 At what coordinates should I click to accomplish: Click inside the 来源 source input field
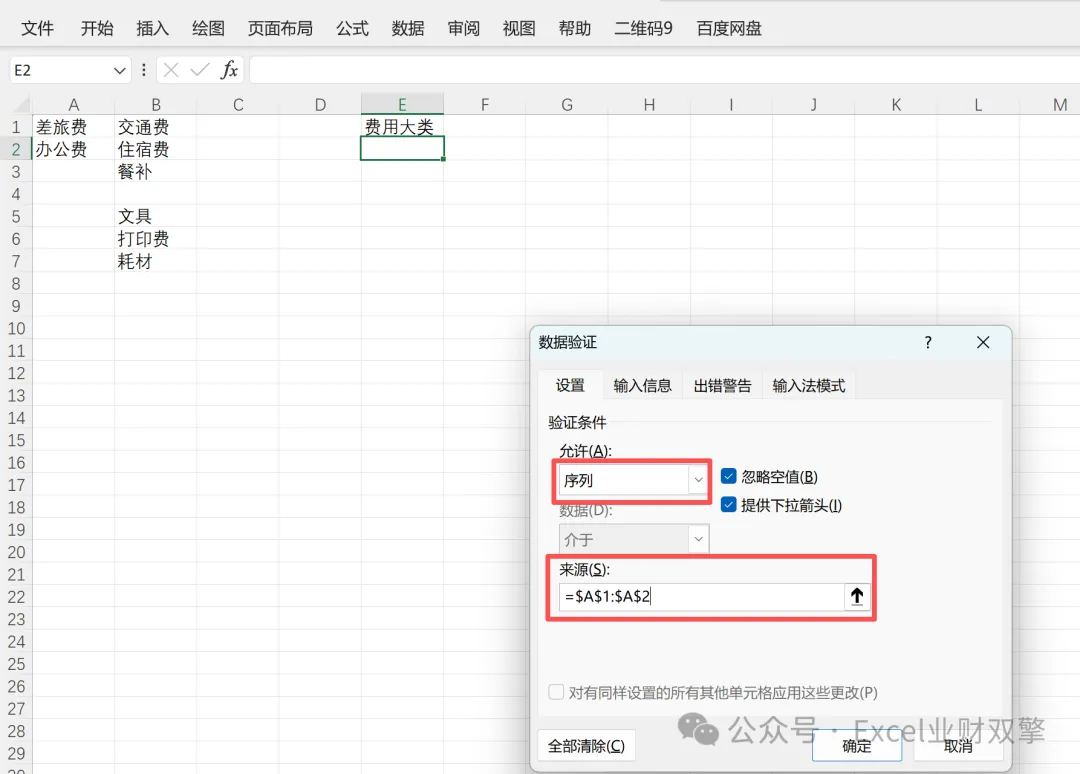pyautogui.click(x=702, y=596)
